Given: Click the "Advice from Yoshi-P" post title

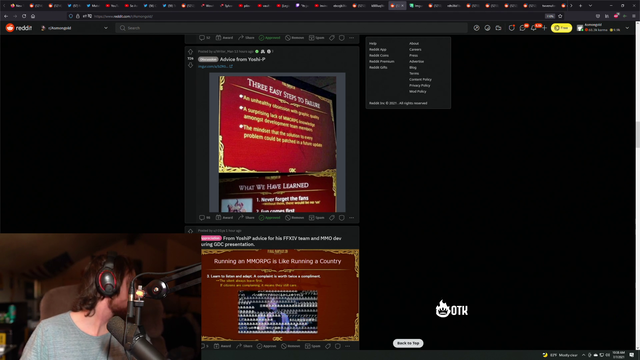Looking at the screenshot, I should 242,59.
